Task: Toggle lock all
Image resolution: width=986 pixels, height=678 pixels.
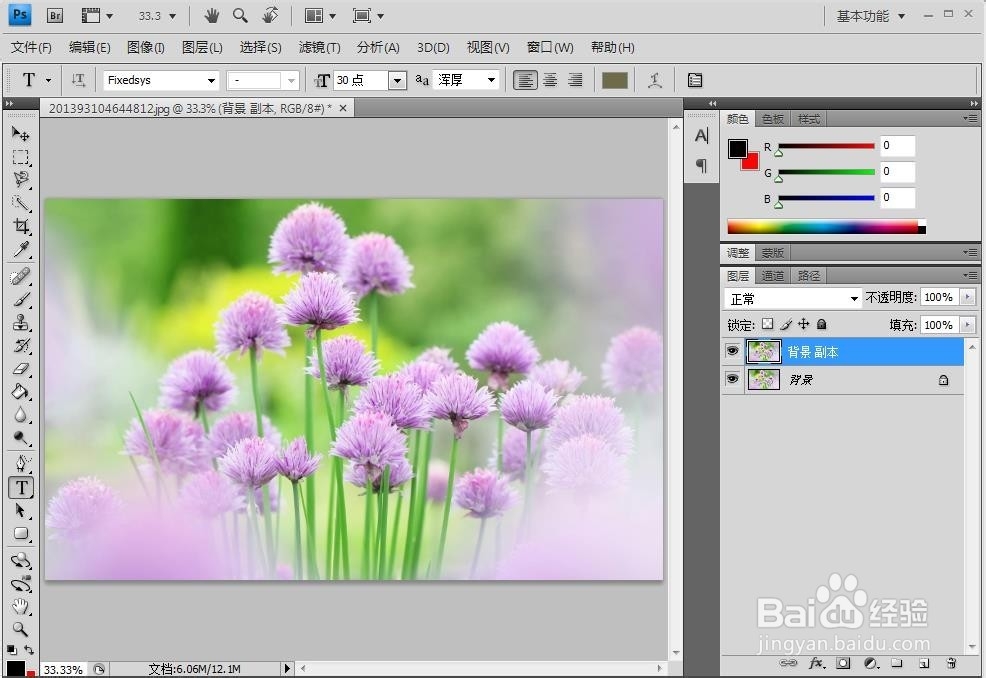Action: click(x=821, y=324)
